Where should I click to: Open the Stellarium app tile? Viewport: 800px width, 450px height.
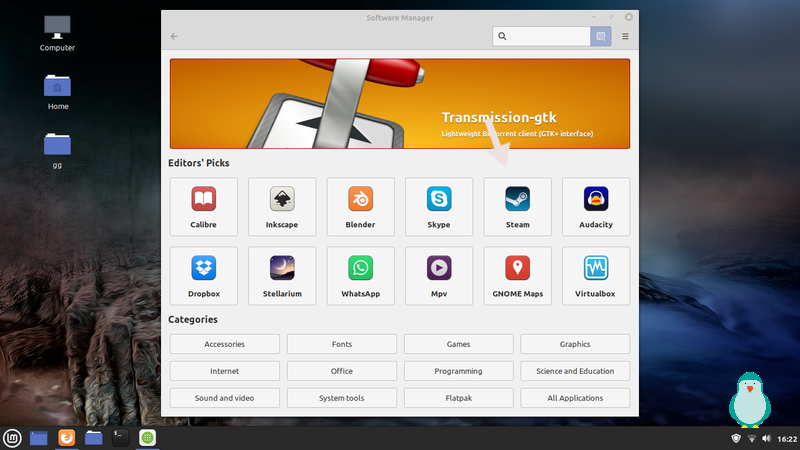tap(282, 276)
